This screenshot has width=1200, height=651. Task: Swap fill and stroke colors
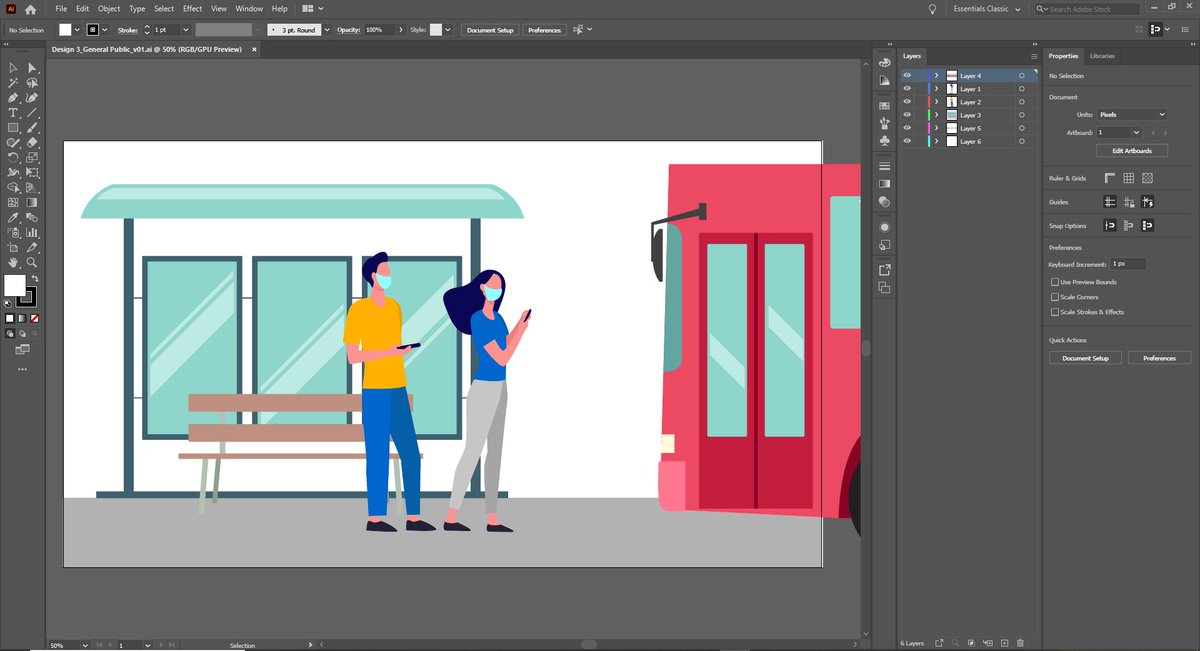(x=35, y=278)
